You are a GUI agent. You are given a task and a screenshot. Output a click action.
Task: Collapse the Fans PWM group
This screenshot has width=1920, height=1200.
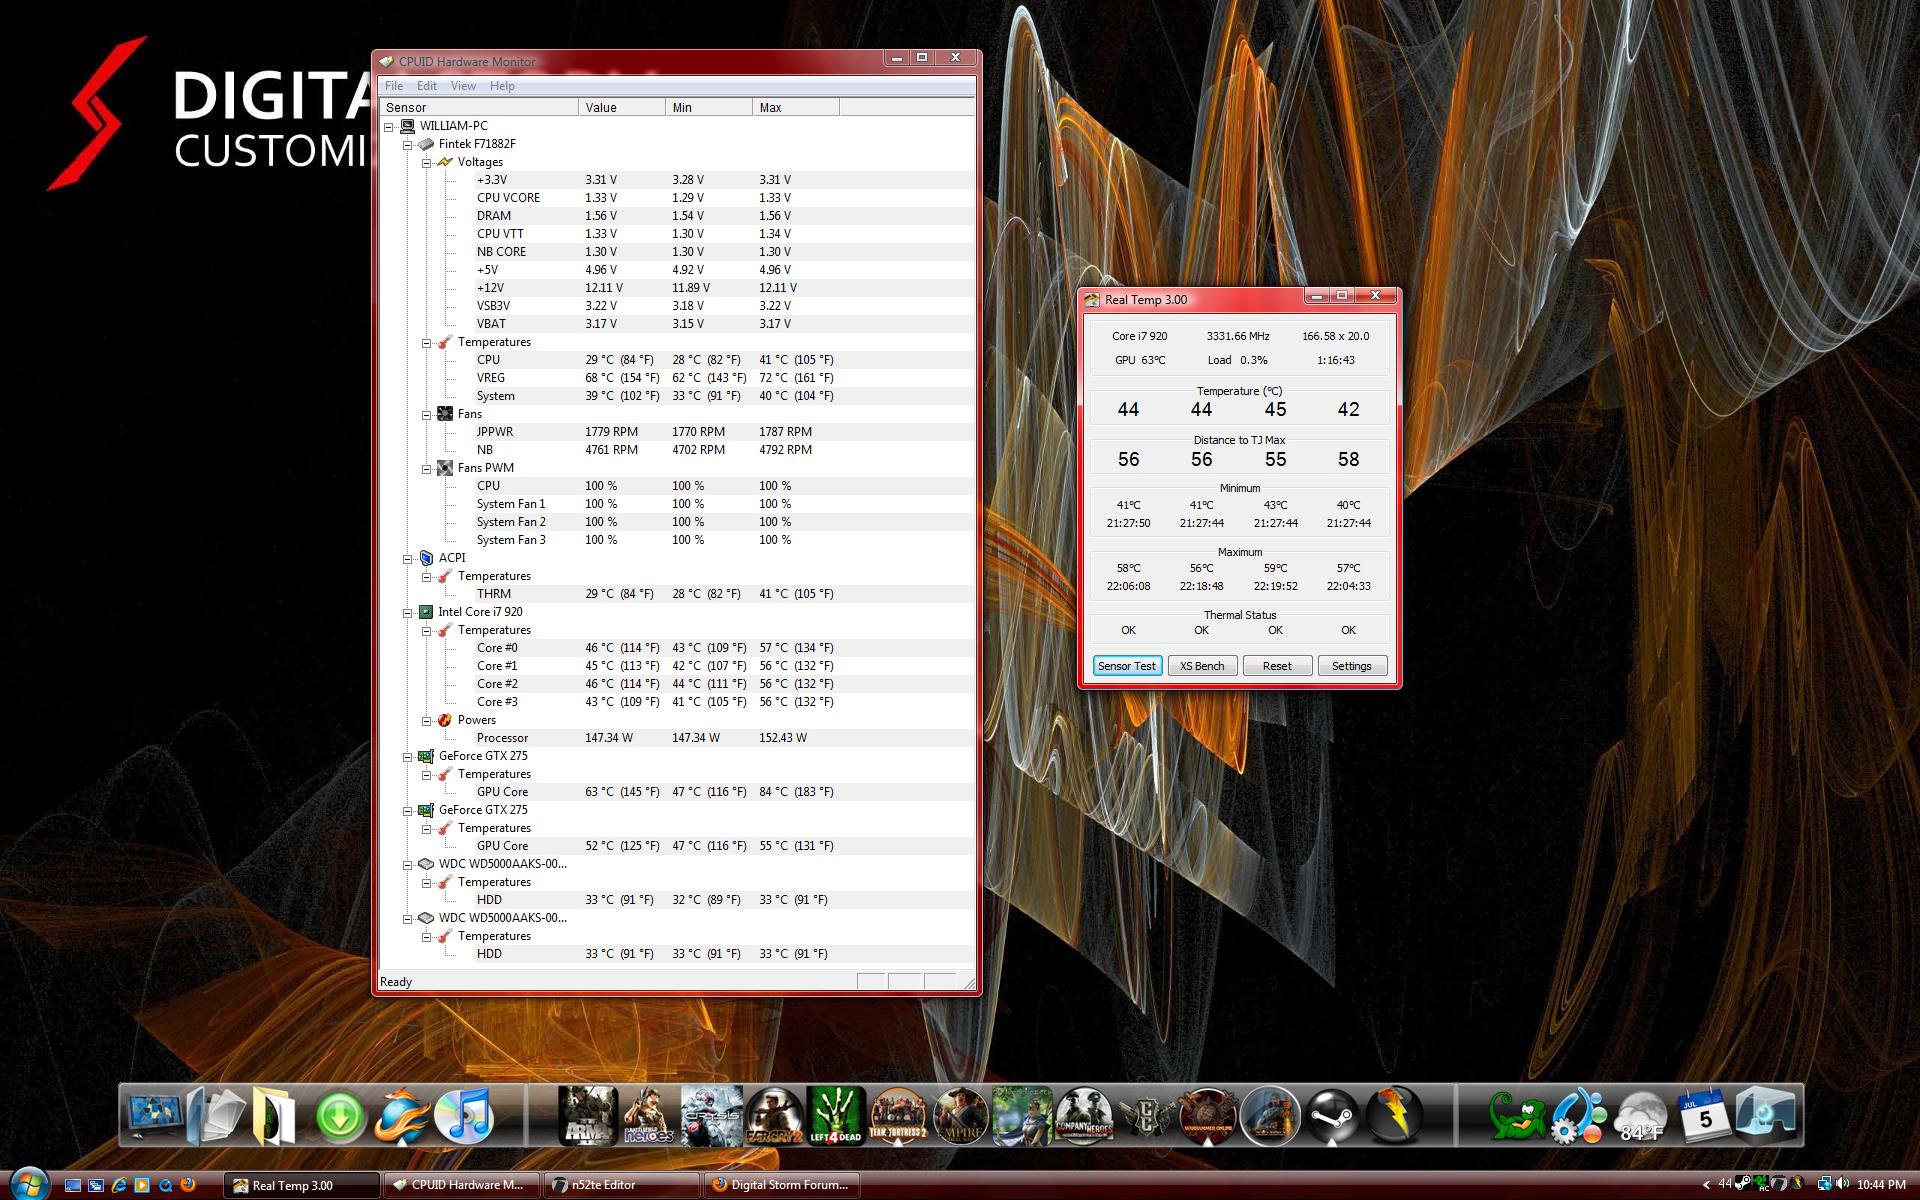click(x=427, y=468)
